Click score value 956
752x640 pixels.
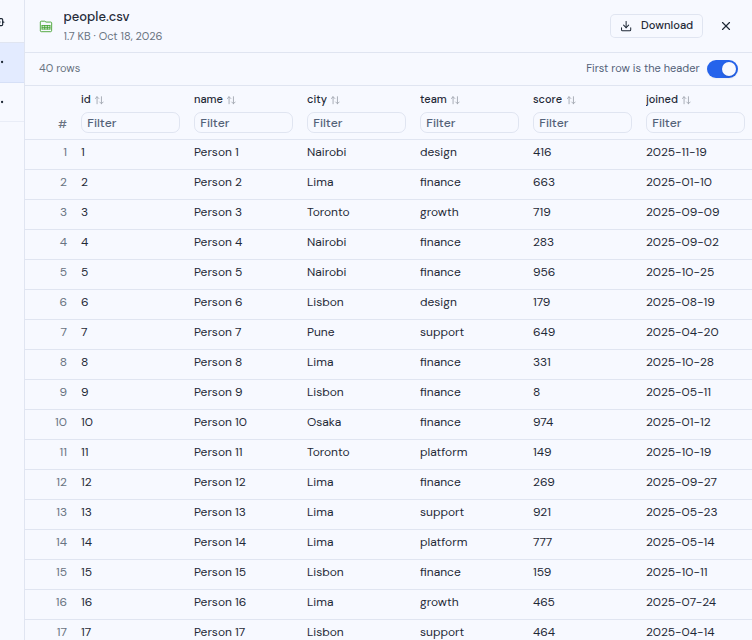pos(544,272)
